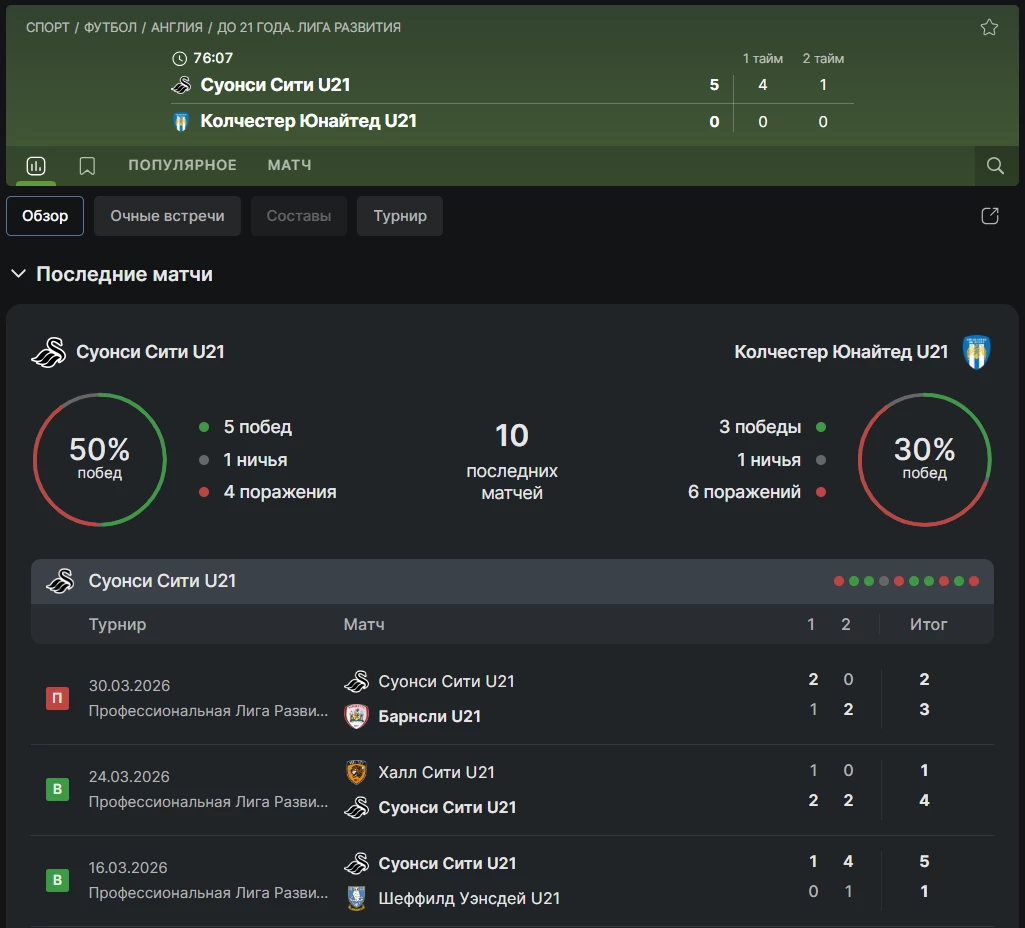
Task: Click the Англия breadcrumb link
Action: [179, 28]
